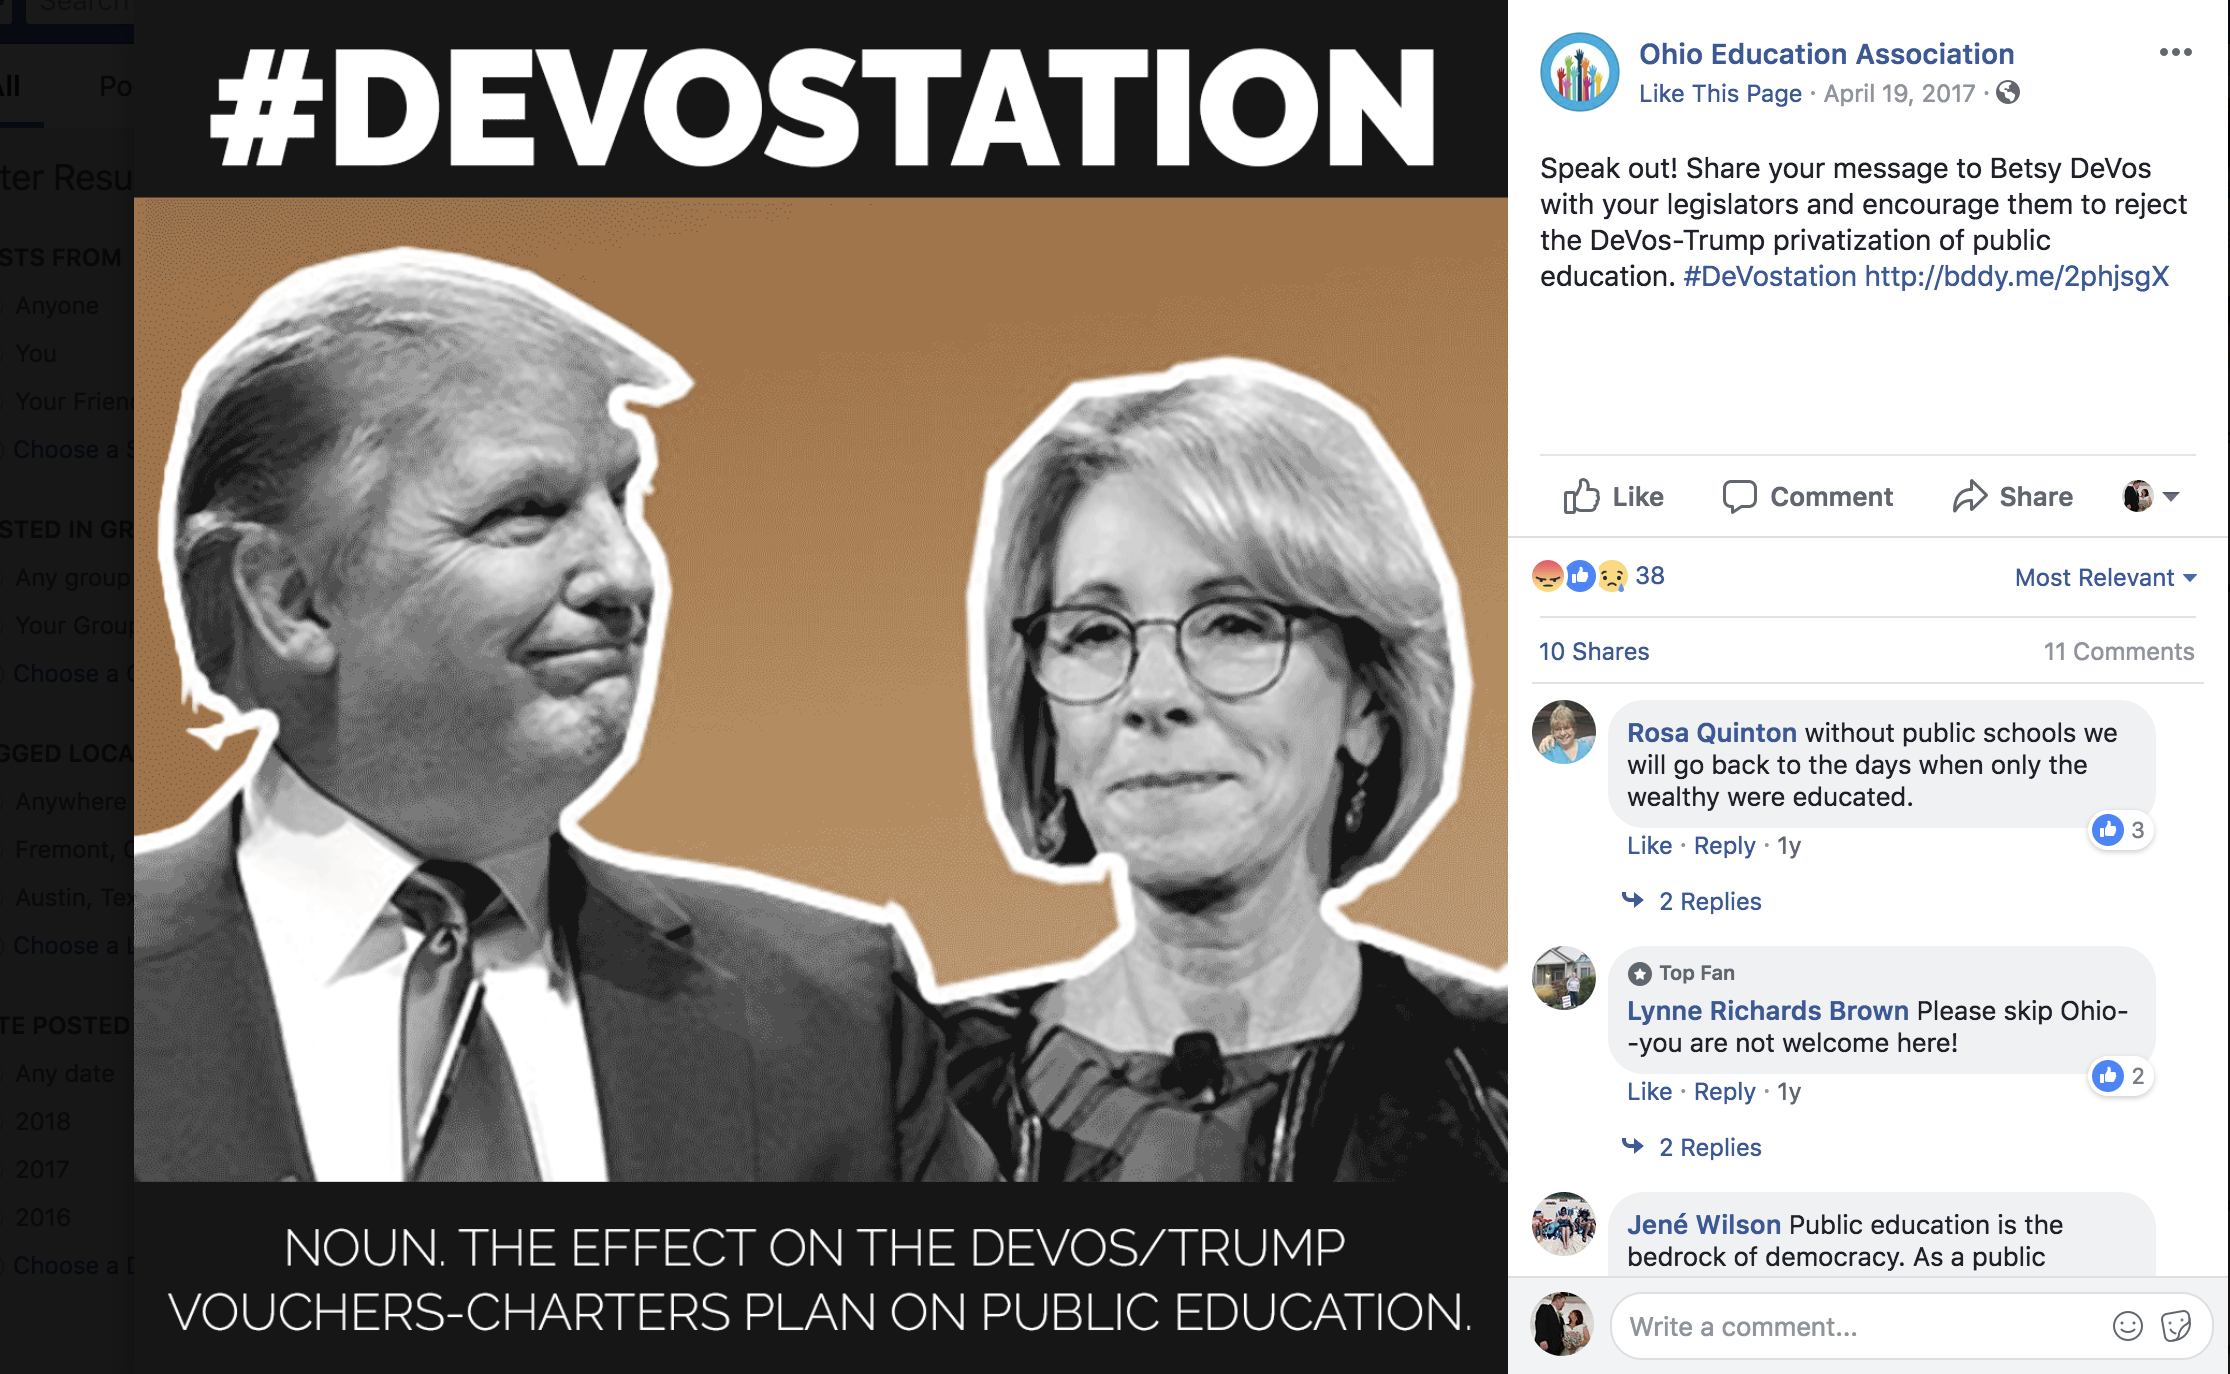Click the public globe privacy icon
The width and height of the screenshot is (2230, 1374).
[2007, 93]
